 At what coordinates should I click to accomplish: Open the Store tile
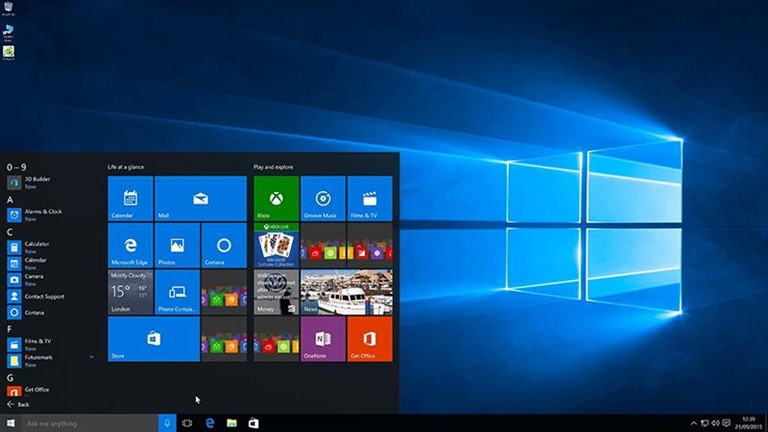click(154, 339)
